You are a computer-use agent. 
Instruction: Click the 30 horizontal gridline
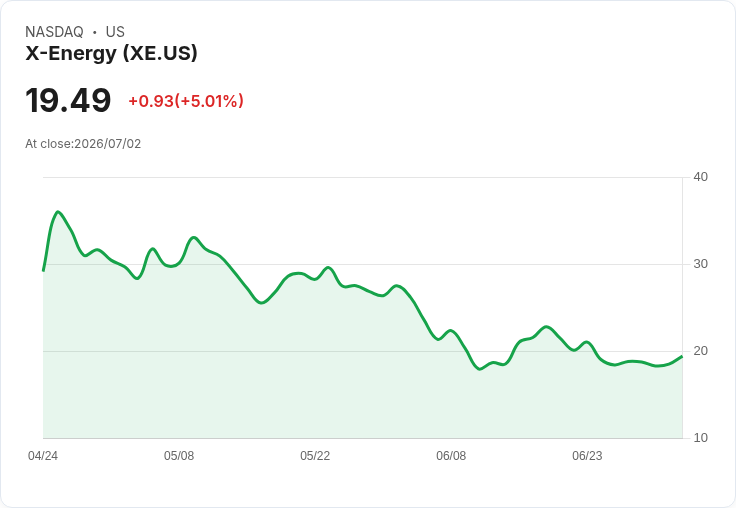(363, 264)
